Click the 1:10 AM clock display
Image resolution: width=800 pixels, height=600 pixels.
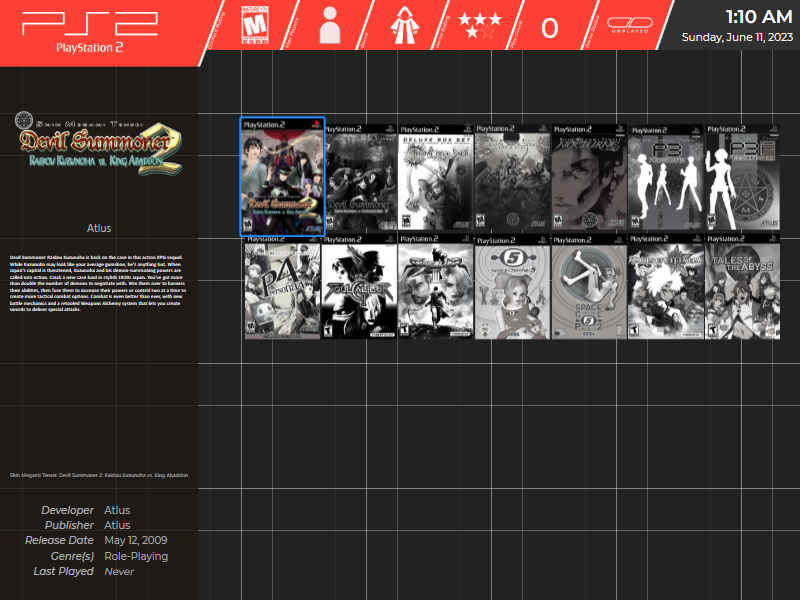(759, 17)
